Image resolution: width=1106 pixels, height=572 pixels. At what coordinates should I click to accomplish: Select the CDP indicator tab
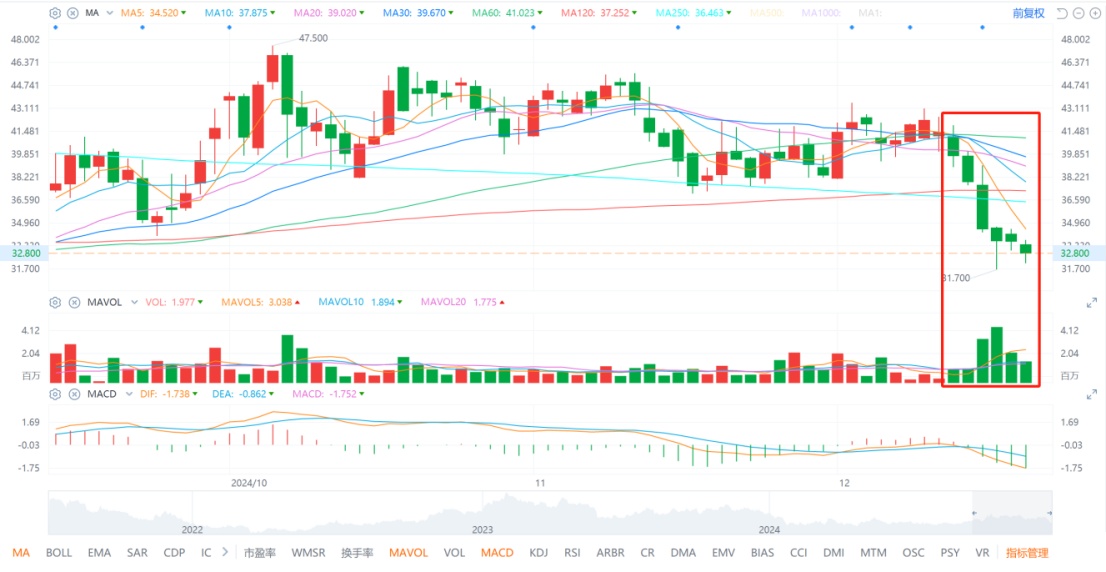click(174, 553)
